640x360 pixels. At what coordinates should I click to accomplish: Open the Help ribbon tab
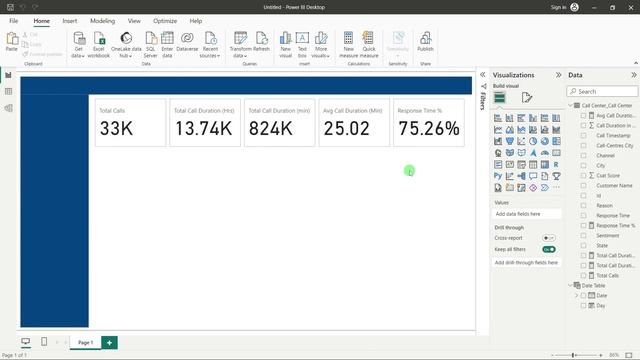click(x=196, y=21)
